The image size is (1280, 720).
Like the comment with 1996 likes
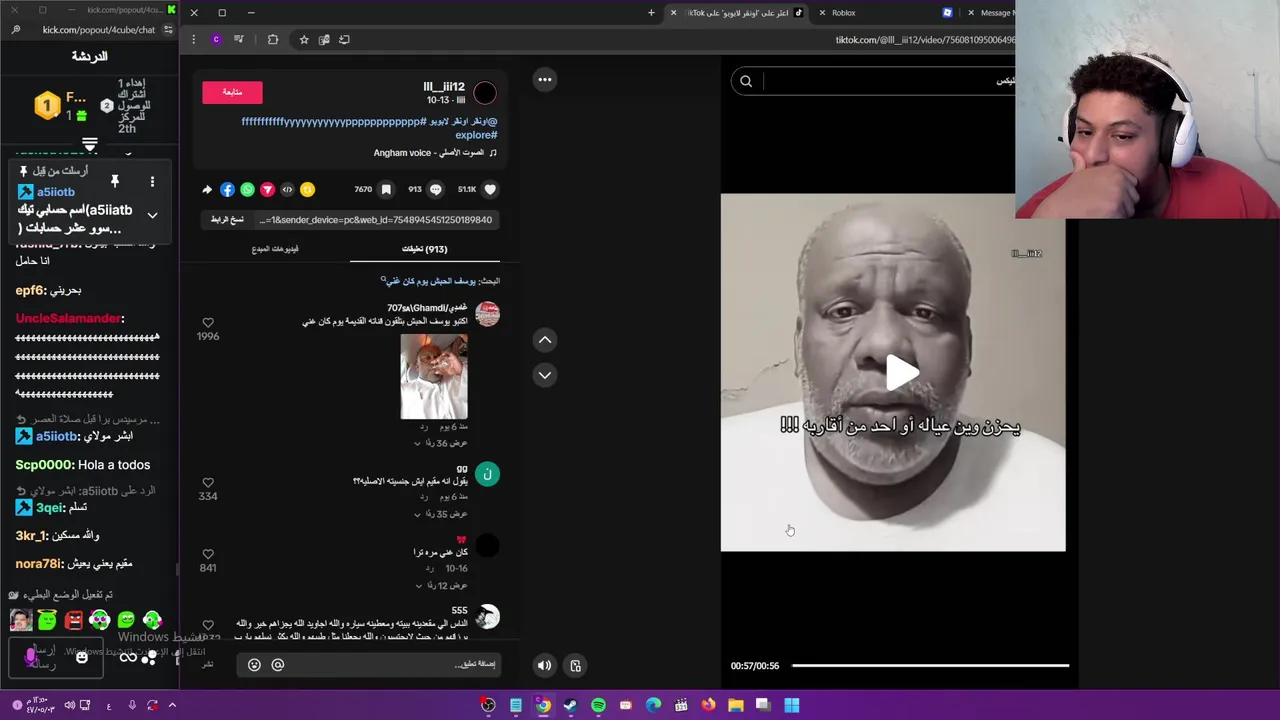pyautogui.click(x=208, y=323)
